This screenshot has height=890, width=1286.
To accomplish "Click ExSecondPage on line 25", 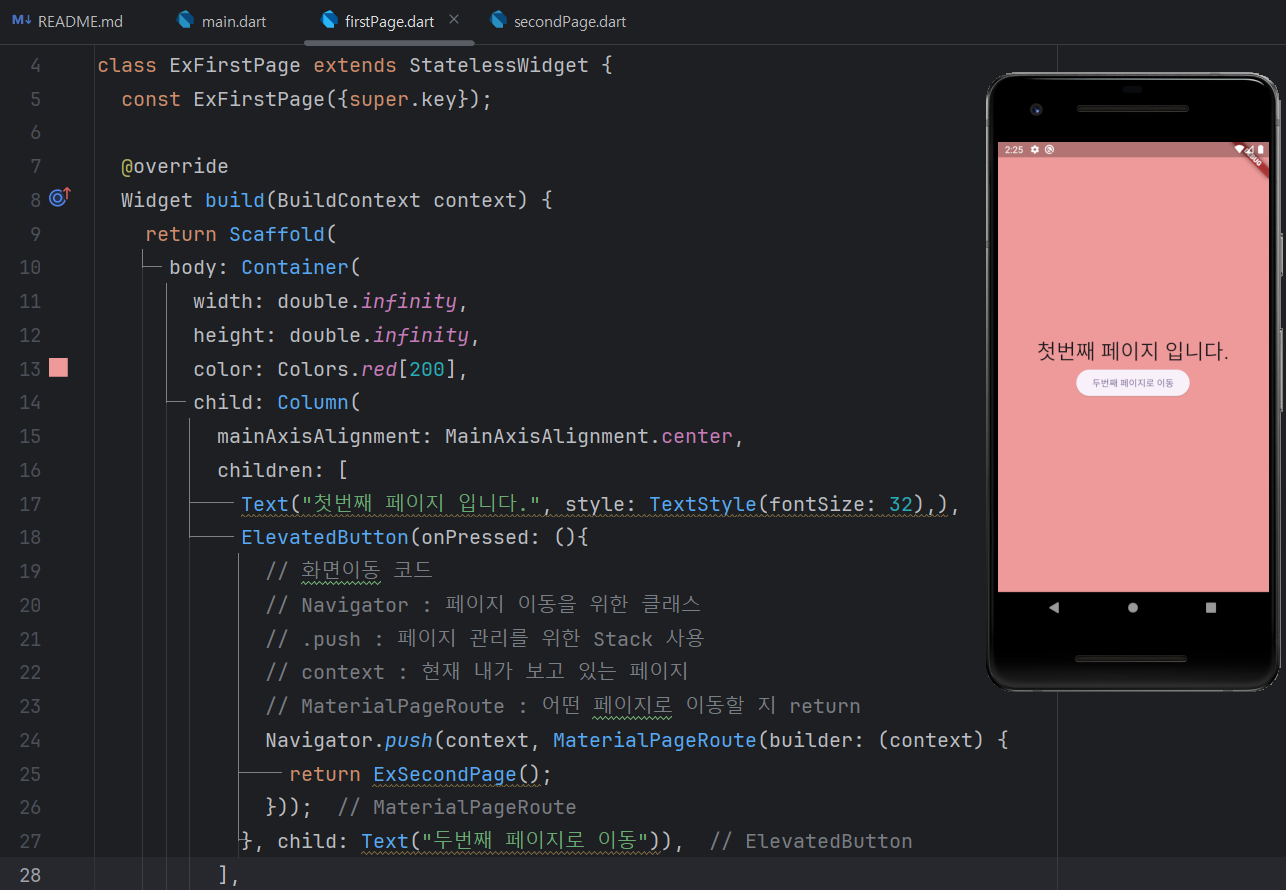I will pyautogui.click(x=445, y=774).
